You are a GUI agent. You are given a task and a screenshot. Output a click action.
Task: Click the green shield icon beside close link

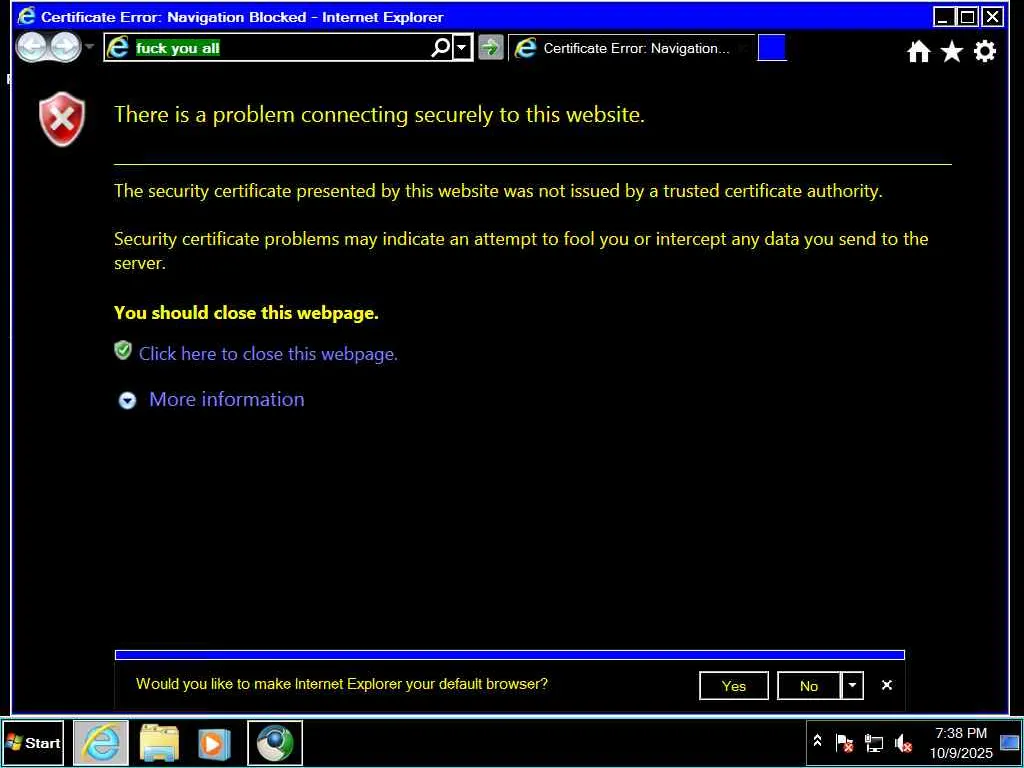123,351
